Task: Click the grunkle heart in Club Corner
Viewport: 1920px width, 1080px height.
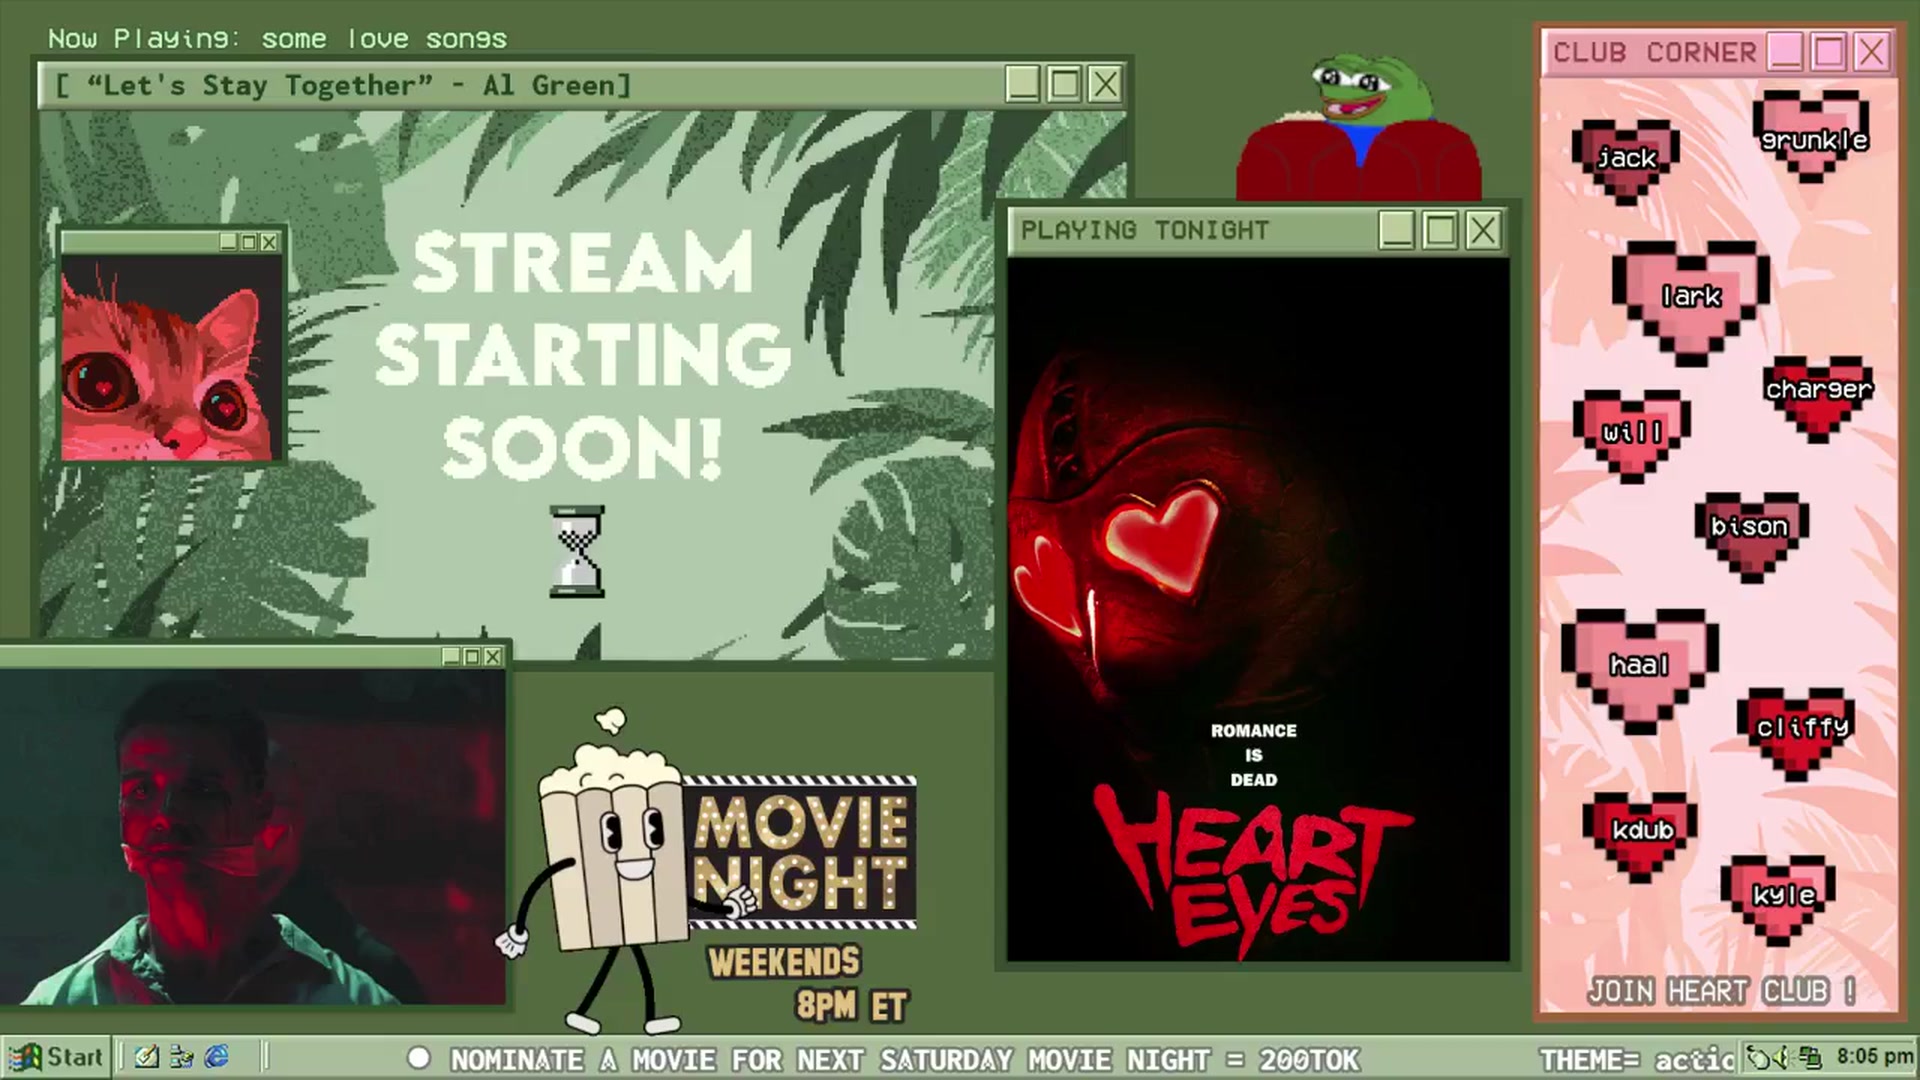Action: (1811, 137)
